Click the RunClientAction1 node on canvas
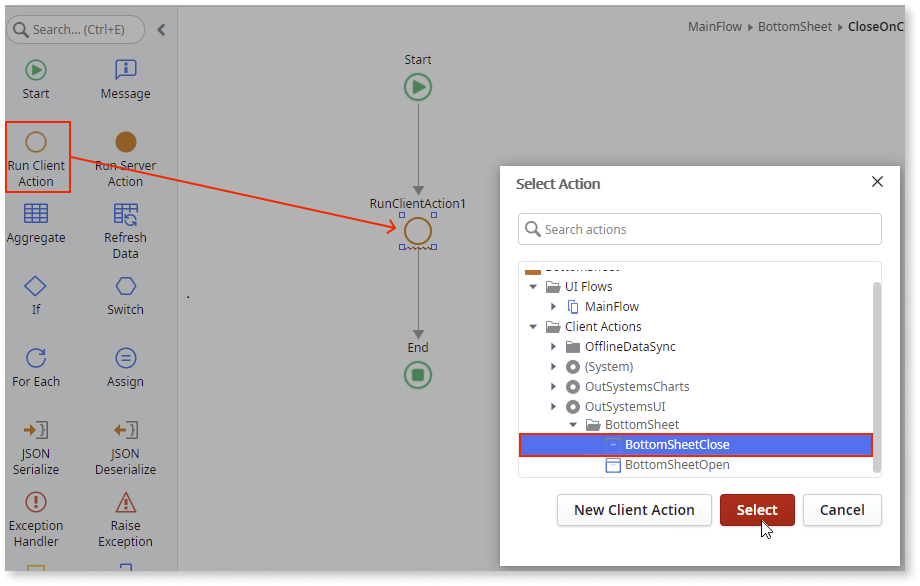The width and height of the screenshot is (920, 586). pyautogui.click(x=418, y=231)
